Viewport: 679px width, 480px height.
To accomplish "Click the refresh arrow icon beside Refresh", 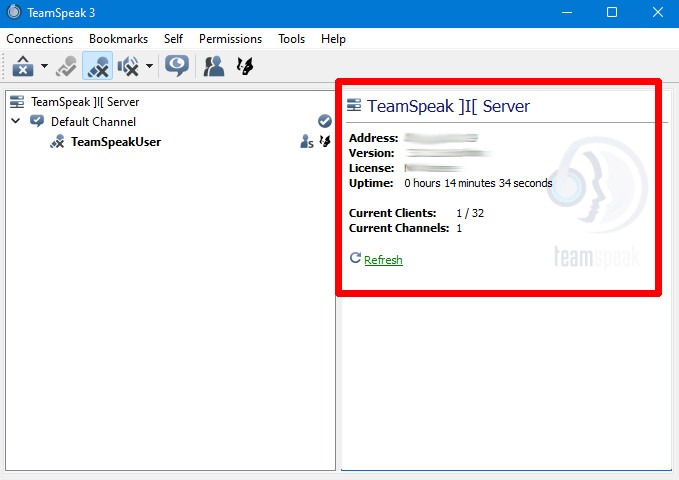I will 355,258.
